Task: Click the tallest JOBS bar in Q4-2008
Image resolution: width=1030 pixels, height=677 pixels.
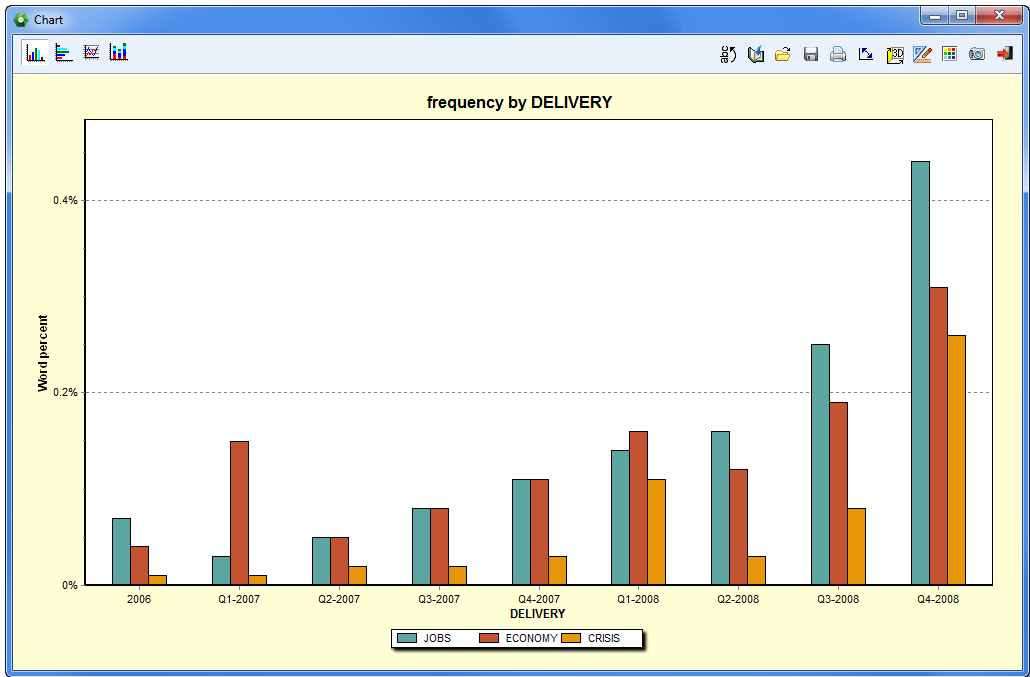Action: coord(920,372)
